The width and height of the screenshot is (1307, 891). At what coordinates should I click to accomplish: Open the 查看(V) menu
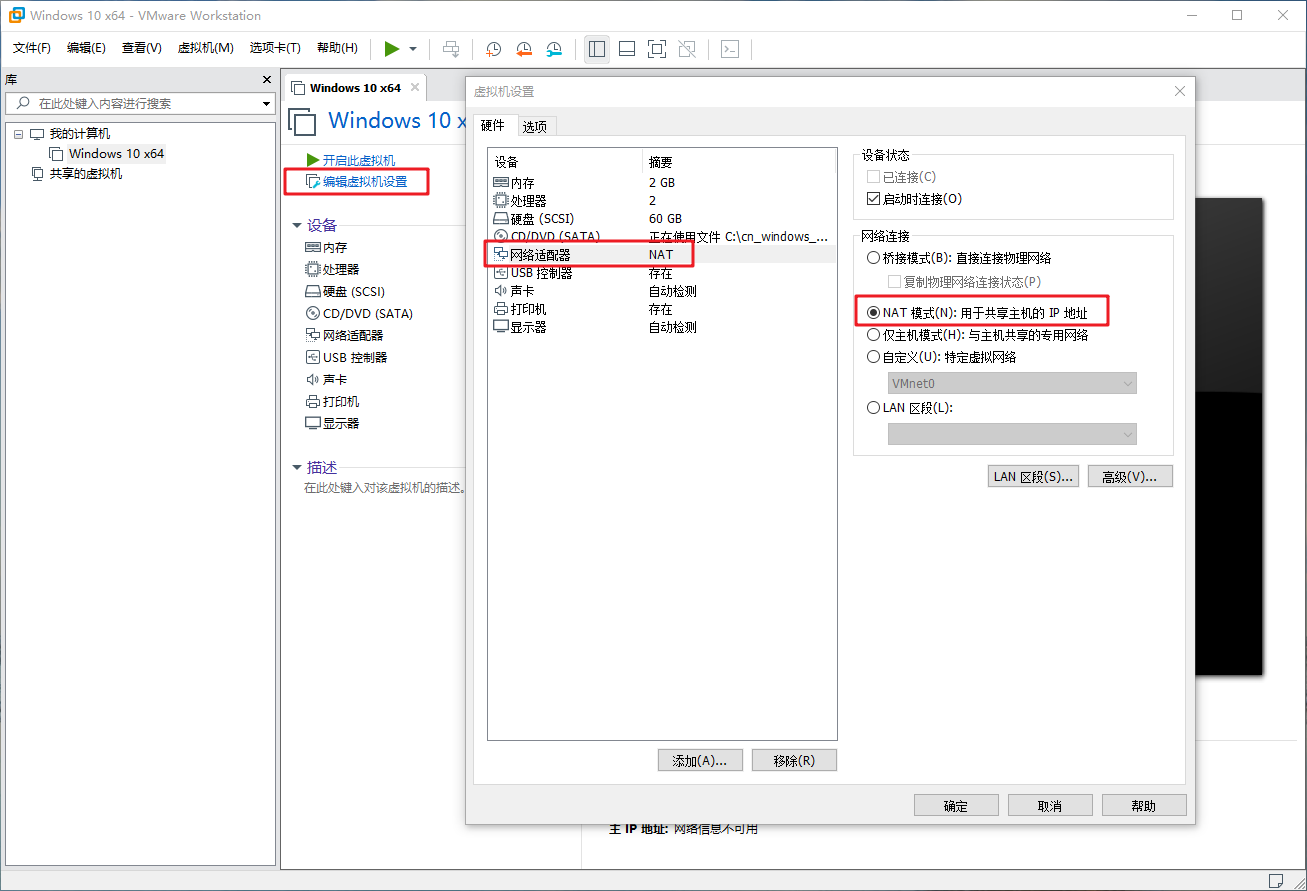click(141, 48)
